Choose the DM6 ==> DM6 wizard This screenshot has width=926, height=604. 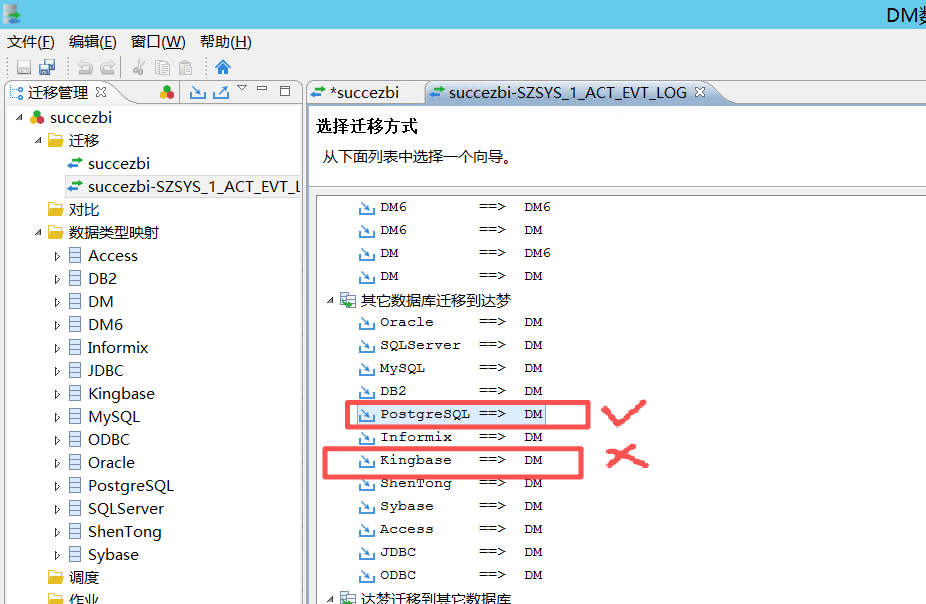coord(455,207)
